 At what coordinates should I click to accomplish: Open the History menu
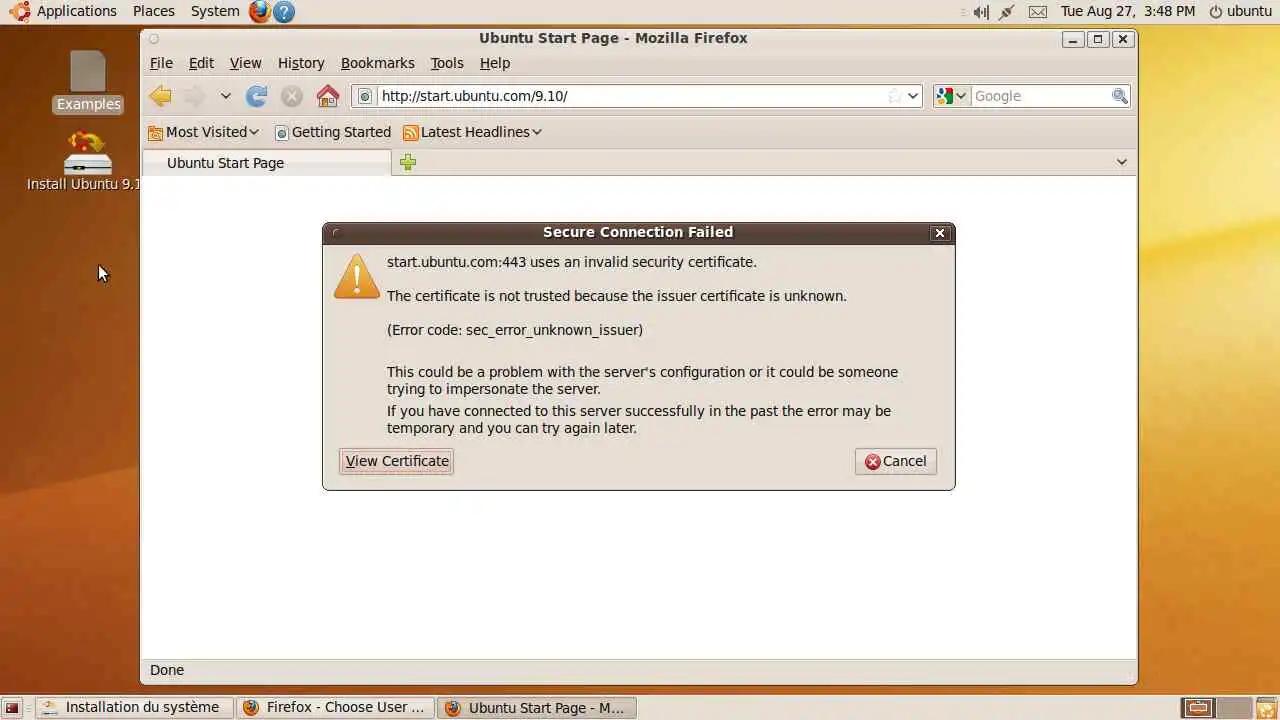301,63
